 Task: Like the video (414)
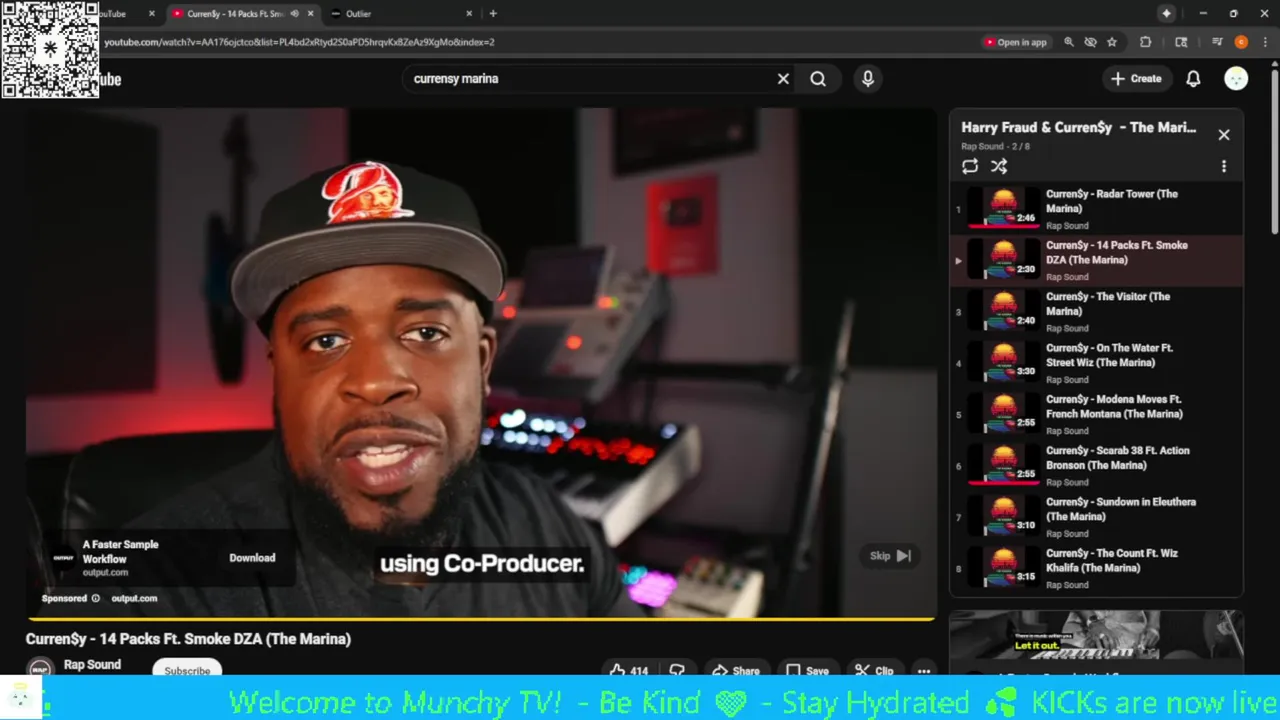pos(629,671)
